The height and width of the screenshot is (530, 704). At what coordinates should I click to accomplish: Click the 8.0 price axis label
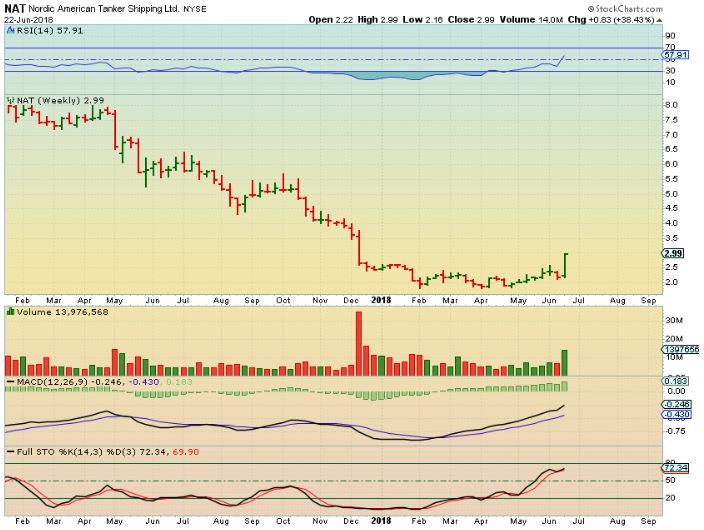(x=672, y=105)
